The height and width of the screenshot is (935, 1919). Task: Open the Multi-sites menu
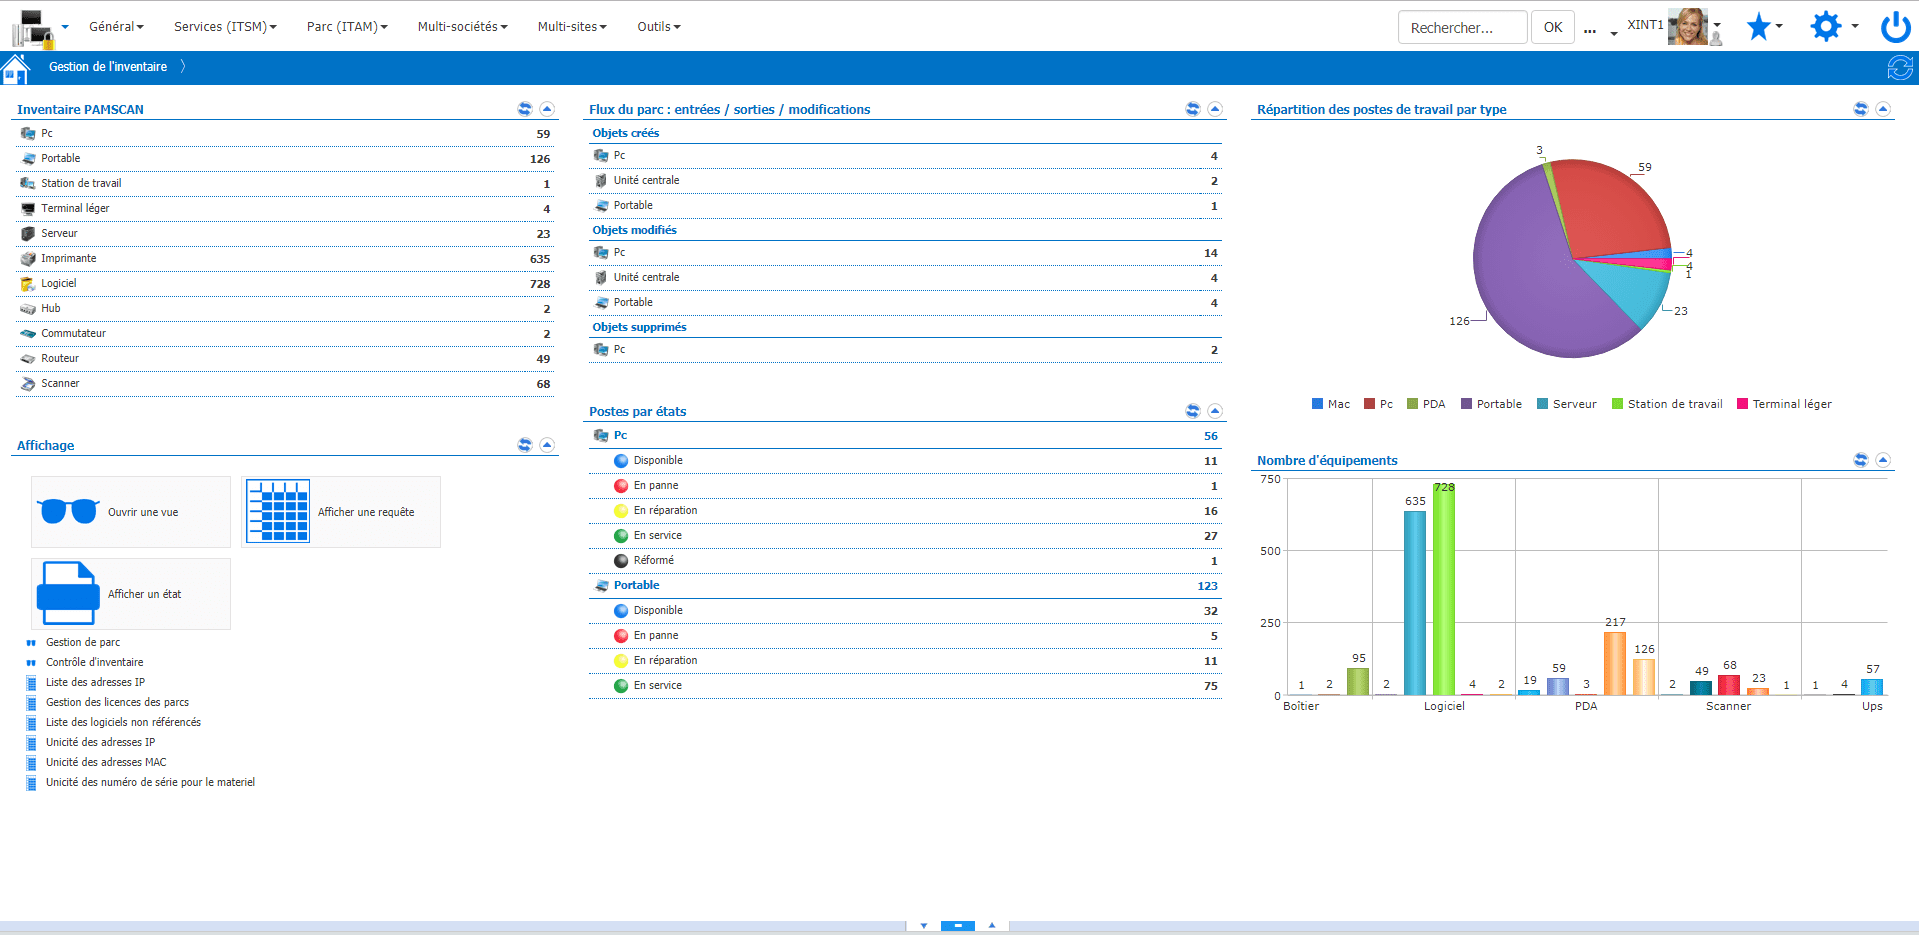click(x=572, y=27)
